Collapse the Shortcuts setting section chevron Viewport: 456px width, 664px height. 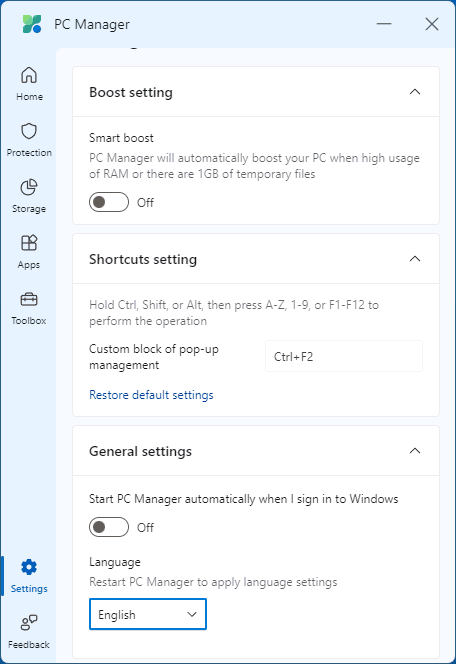click(x=415, y=259)
